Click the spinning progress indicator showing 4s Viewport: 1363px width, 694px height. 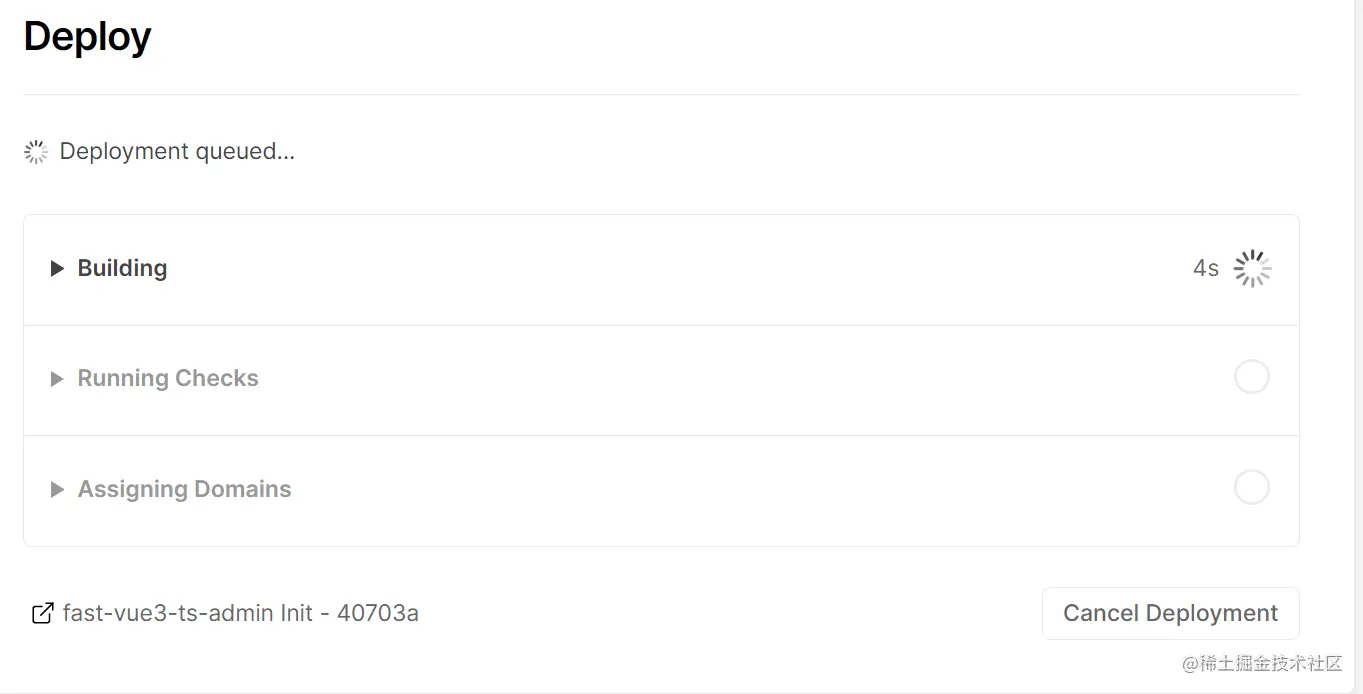pos(1251,268)
